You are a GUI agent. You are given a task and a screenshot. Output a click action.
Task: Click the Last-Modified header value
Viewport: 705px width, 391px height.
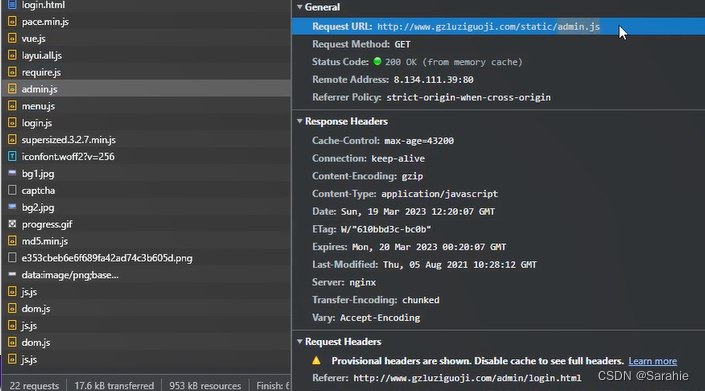coord(460,265)
